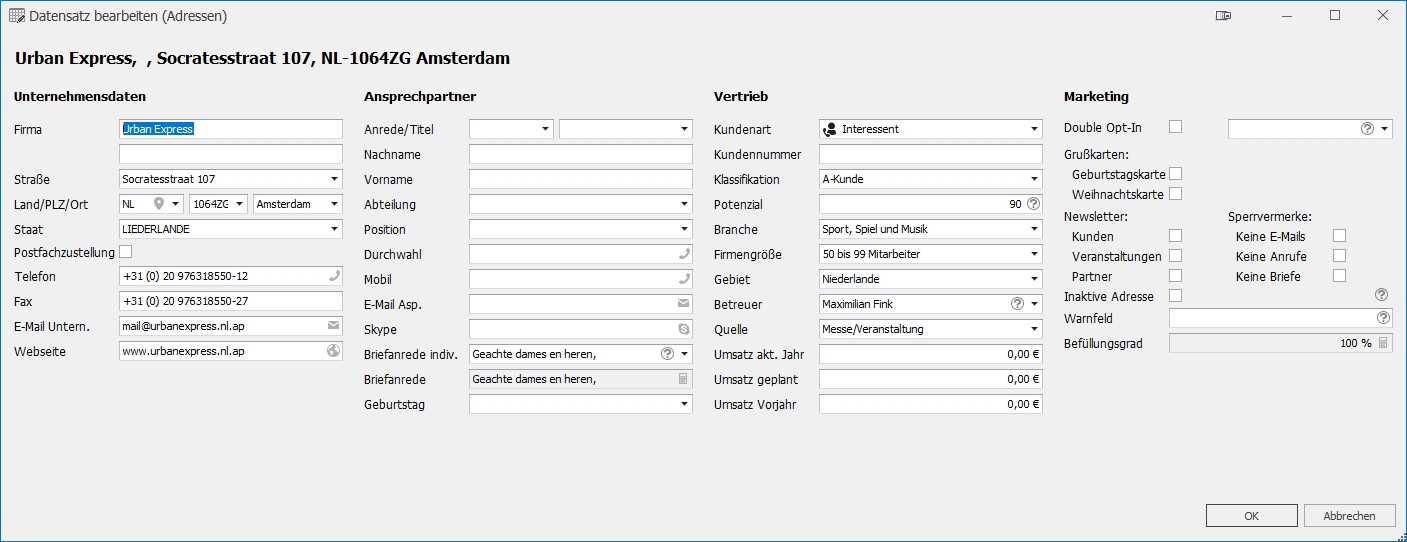Expand the Kundenart dropdown
Viewport: 1407px width, 542px height.
pos(1034,129)
